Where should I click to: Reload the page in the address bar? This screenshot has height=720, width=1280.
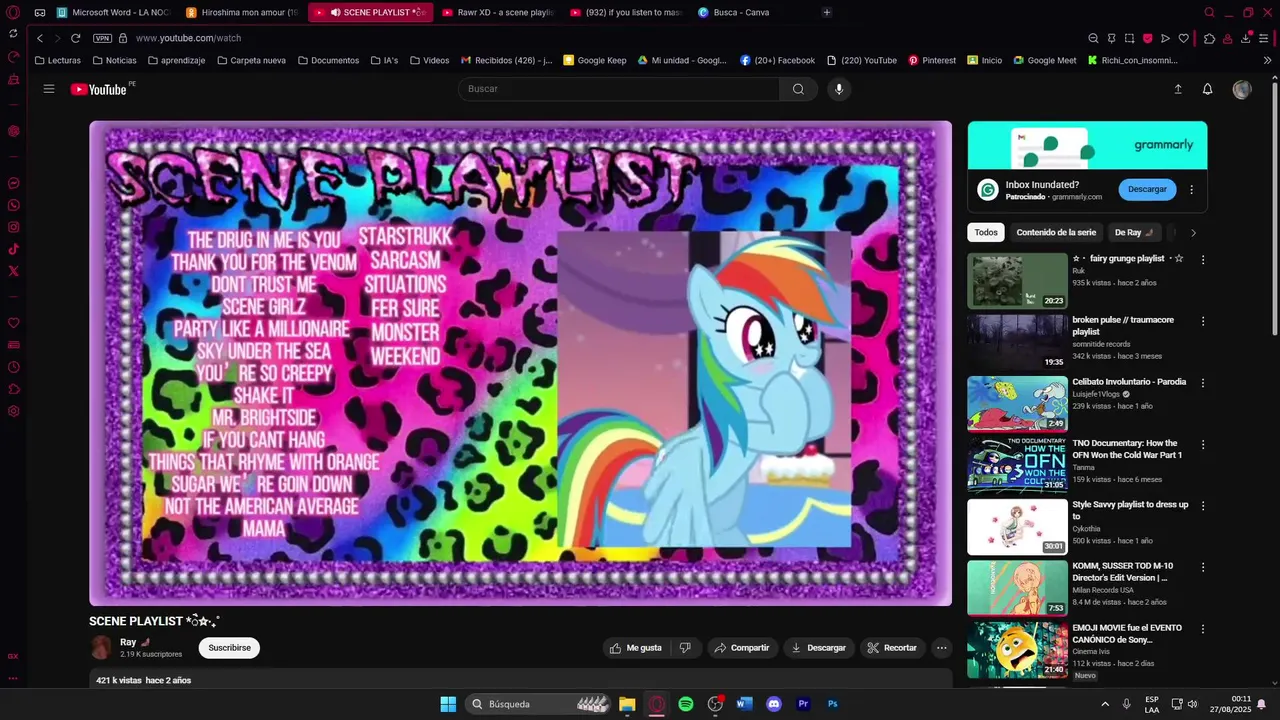(75, 38)
